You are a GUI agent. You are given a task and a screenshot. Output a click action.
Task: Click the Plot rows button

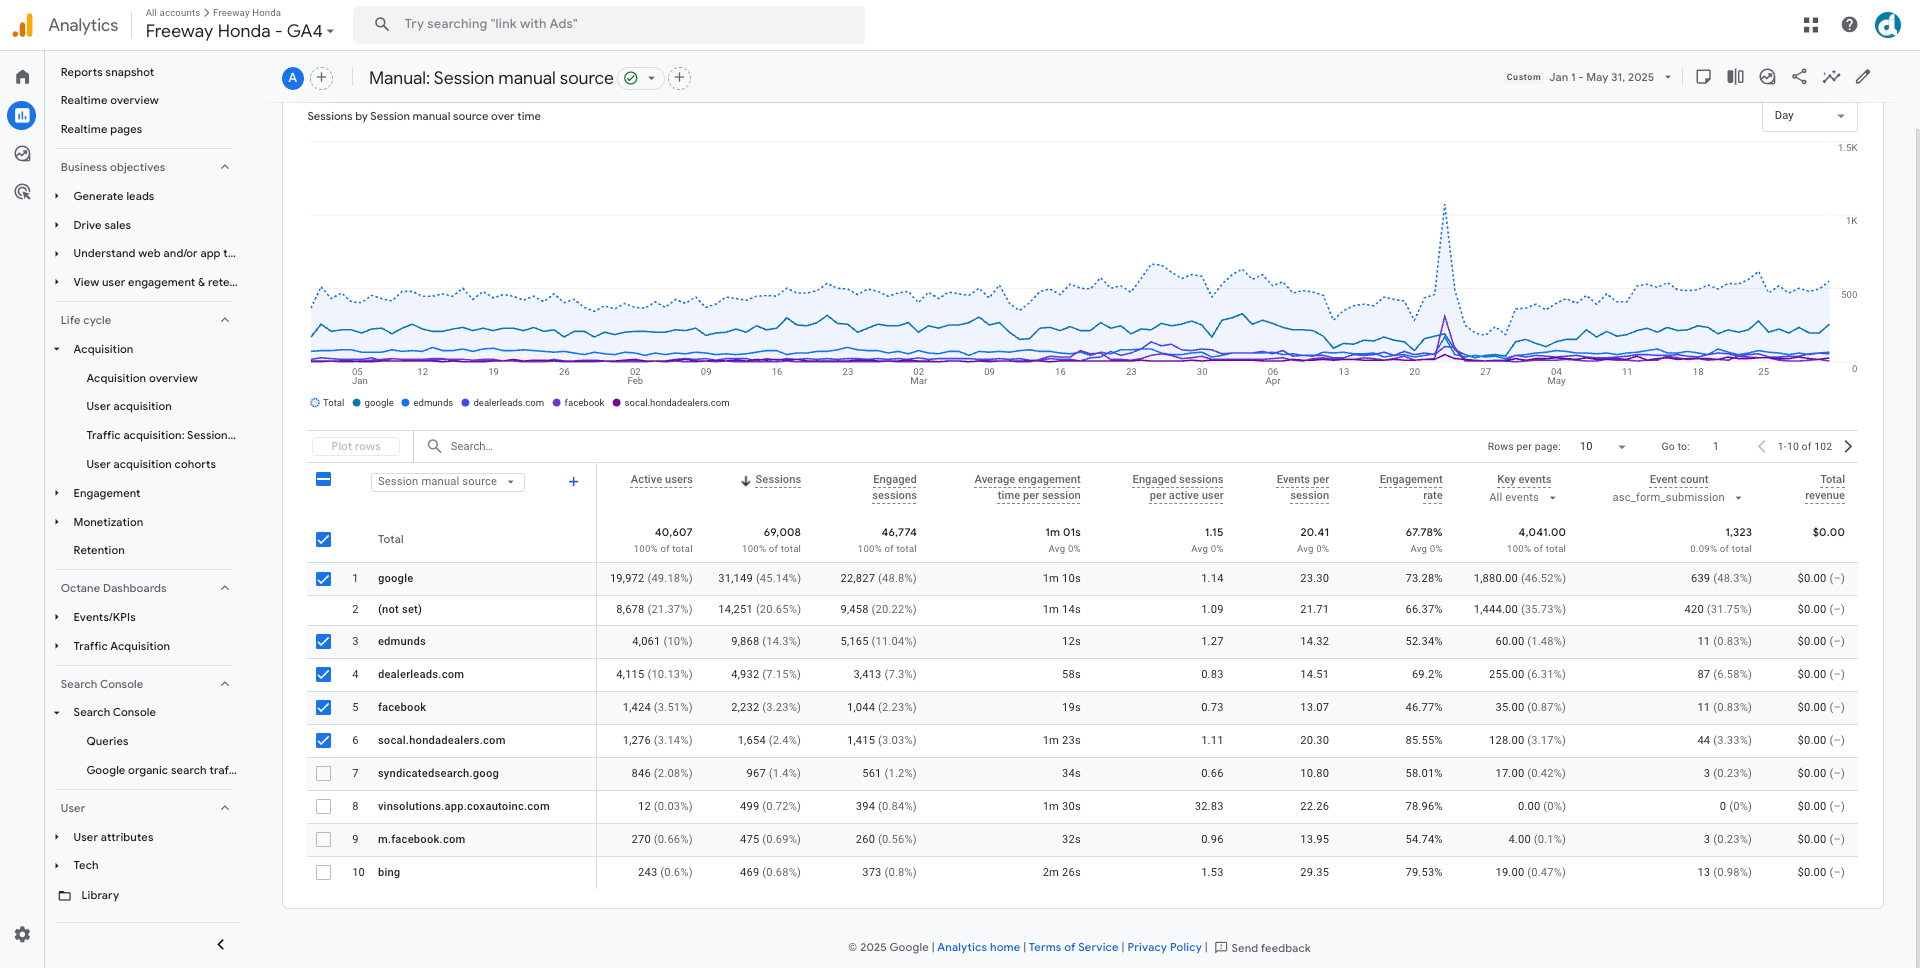coord(356,447)
